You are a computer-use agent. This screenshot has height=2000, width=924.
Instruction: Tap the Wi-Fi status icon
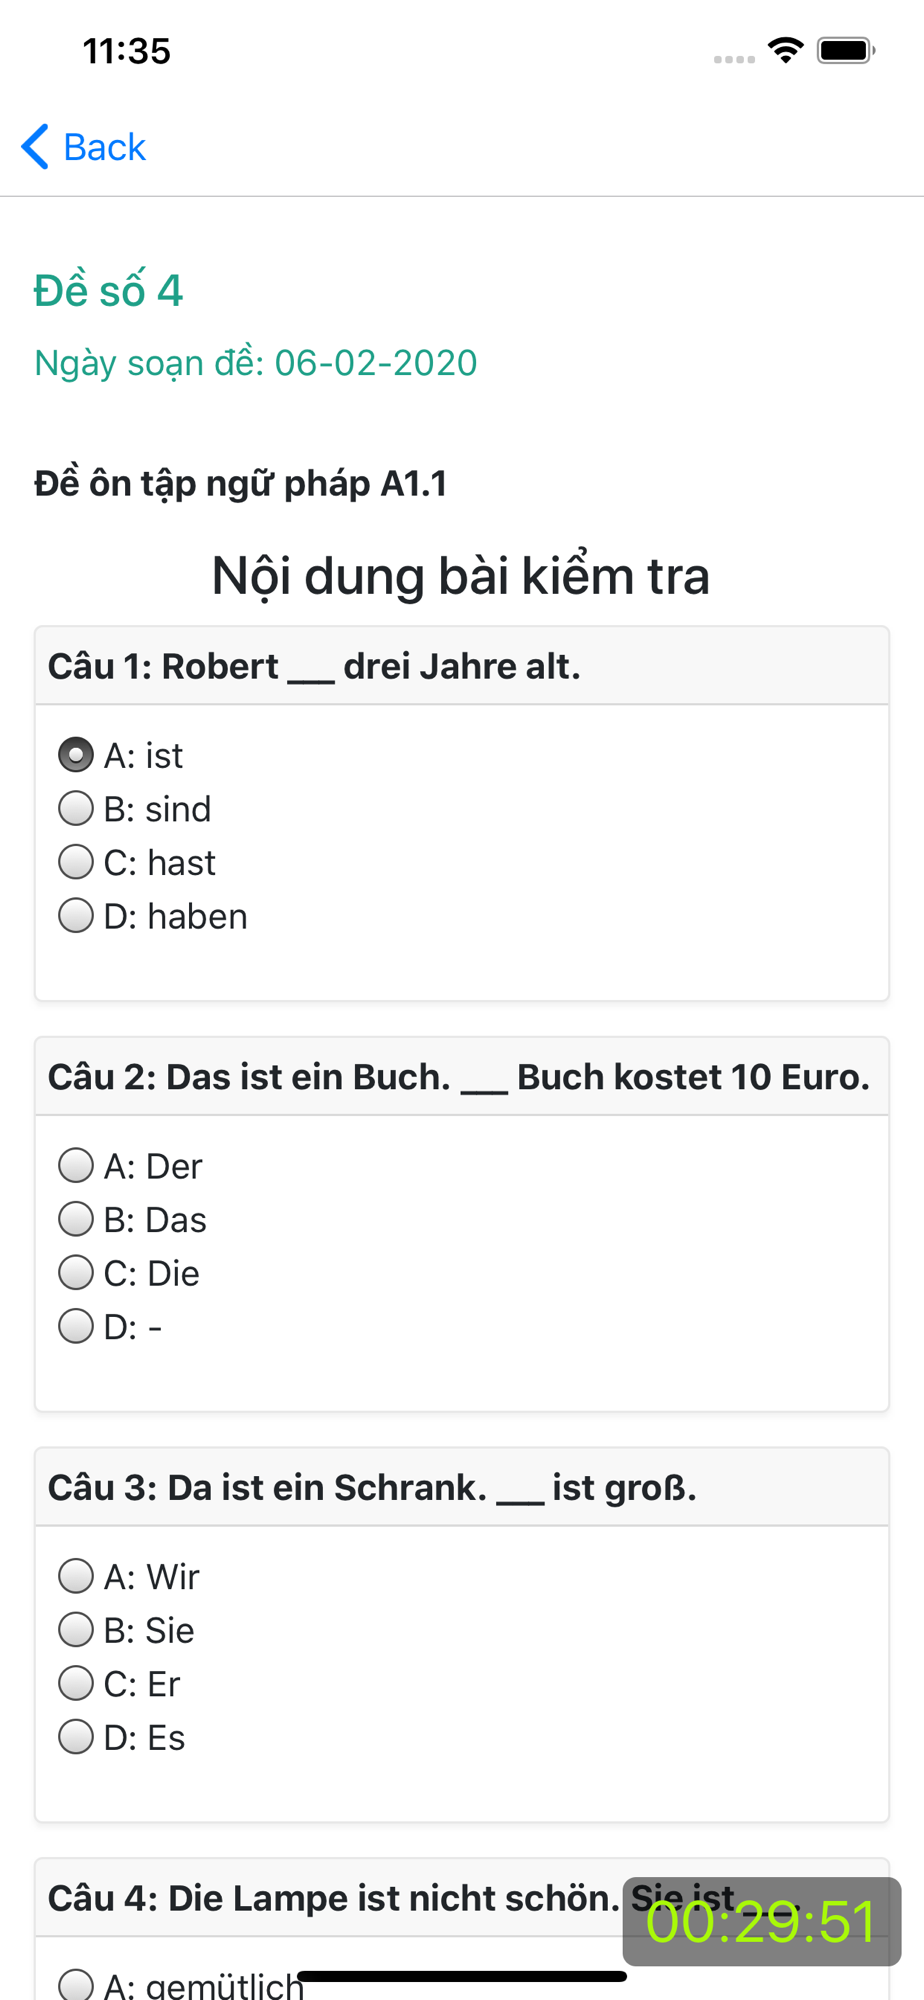point(786,50)
